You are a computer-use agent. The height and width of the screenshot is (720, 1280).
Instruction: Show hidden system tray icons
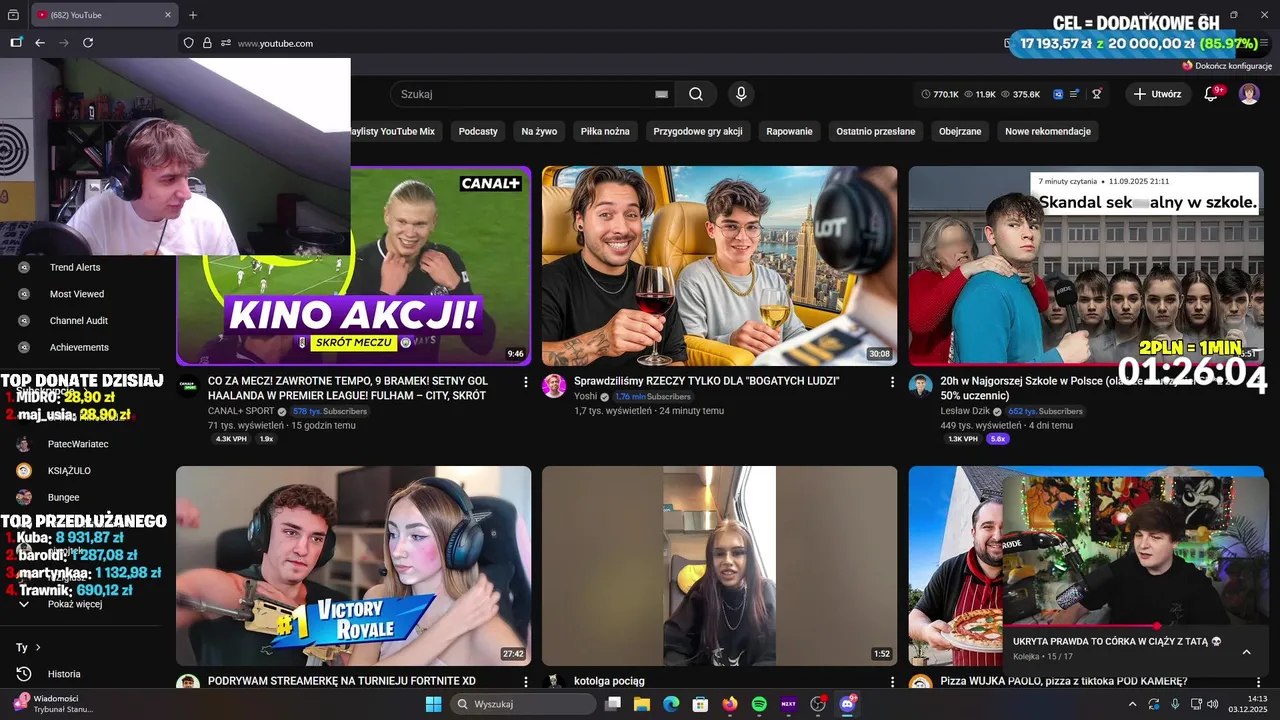1133,704
